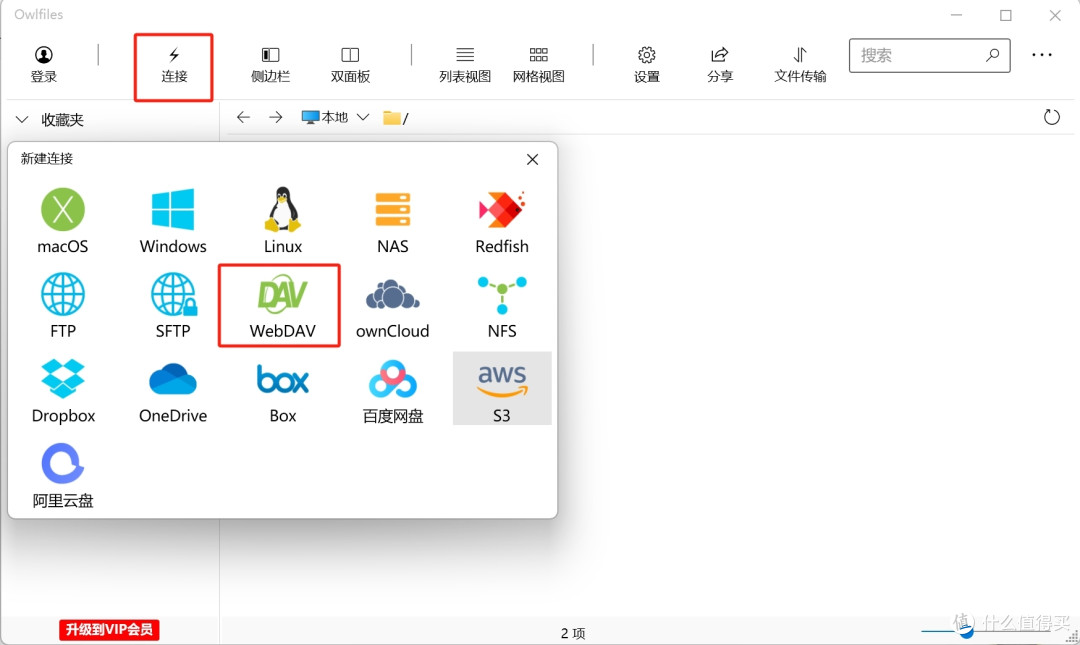Switch to 网格视图 grid view
Viewport: 1080px width, 645px height.
(x=539, y=64)
